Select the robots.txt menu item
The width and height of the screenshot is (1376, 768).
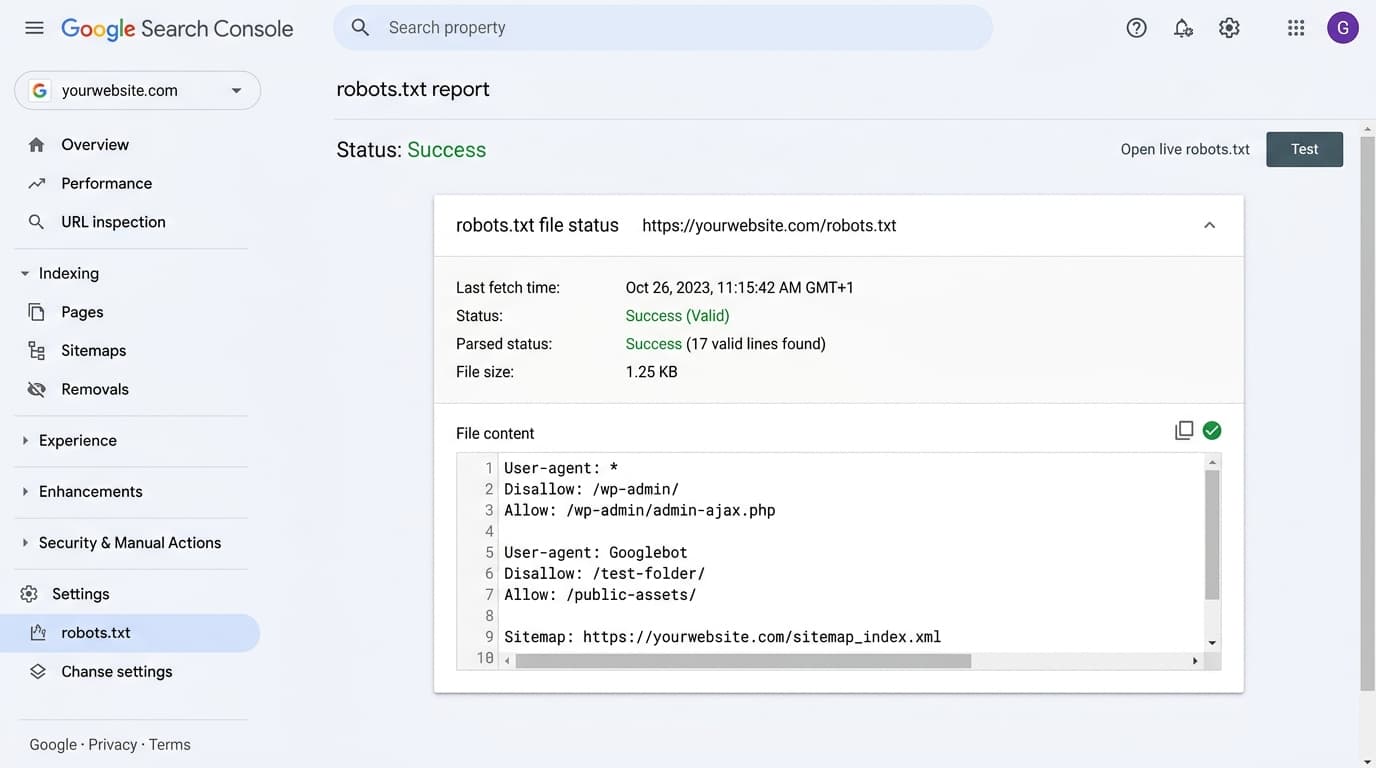coord(130,633)
